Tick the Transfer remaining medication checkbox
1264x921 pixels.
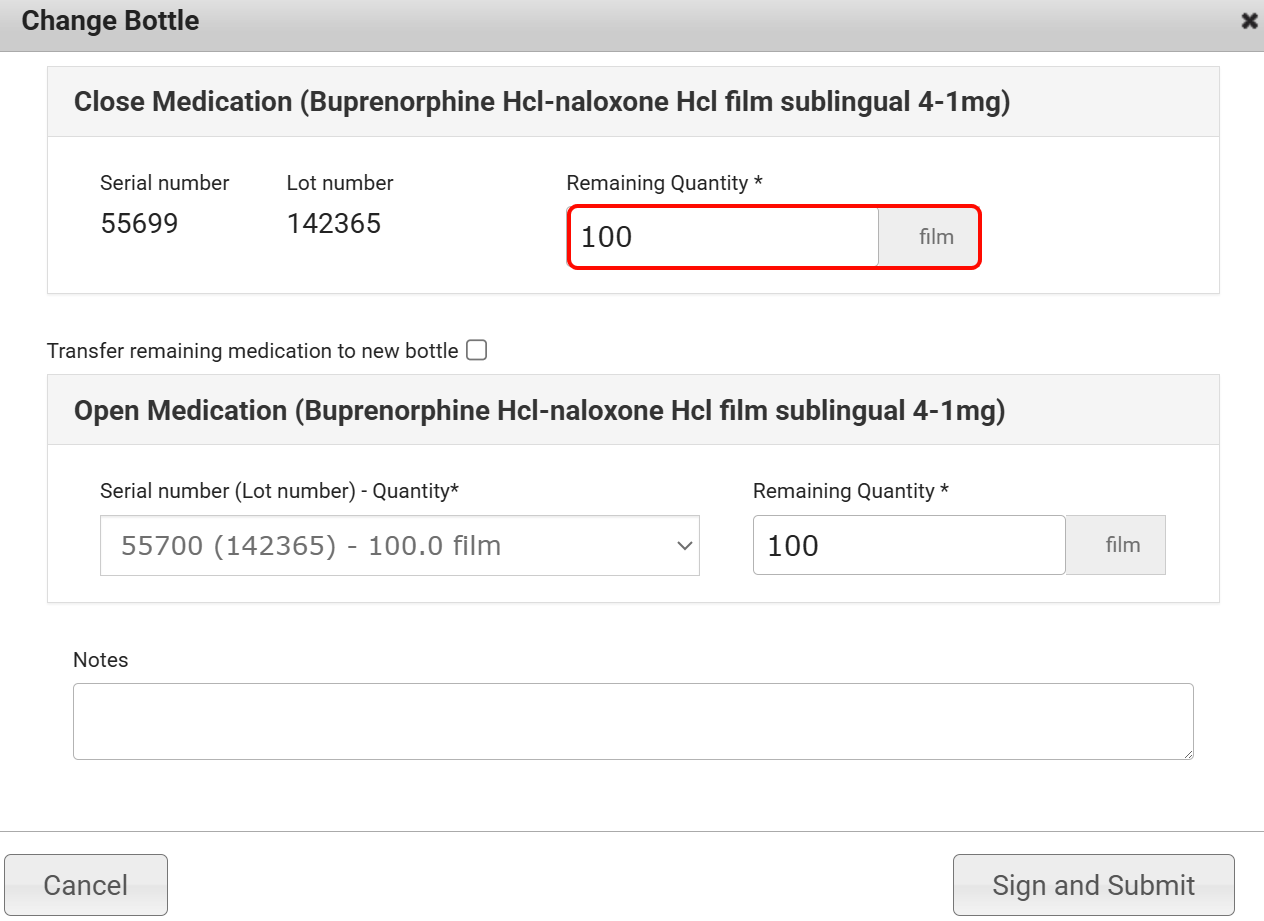477,350
